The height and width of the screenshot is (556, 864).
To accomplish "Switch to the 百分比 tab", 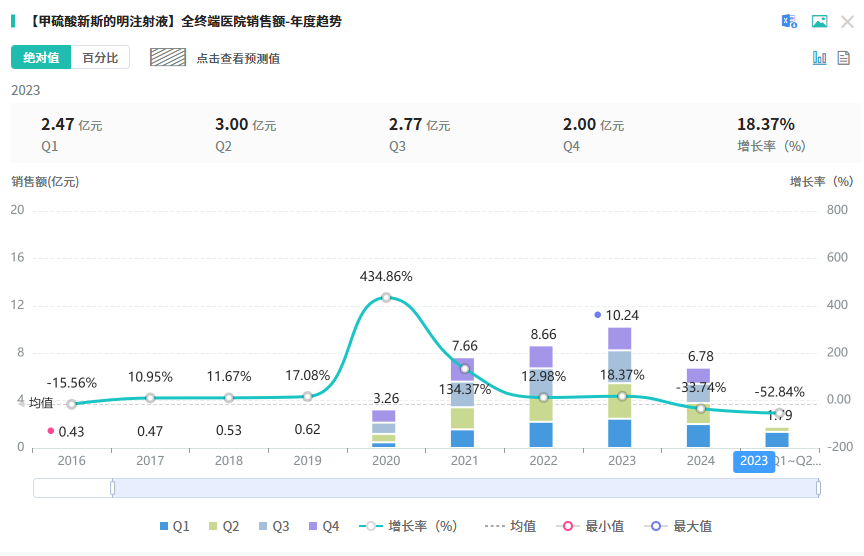I will tap(100, 58).
